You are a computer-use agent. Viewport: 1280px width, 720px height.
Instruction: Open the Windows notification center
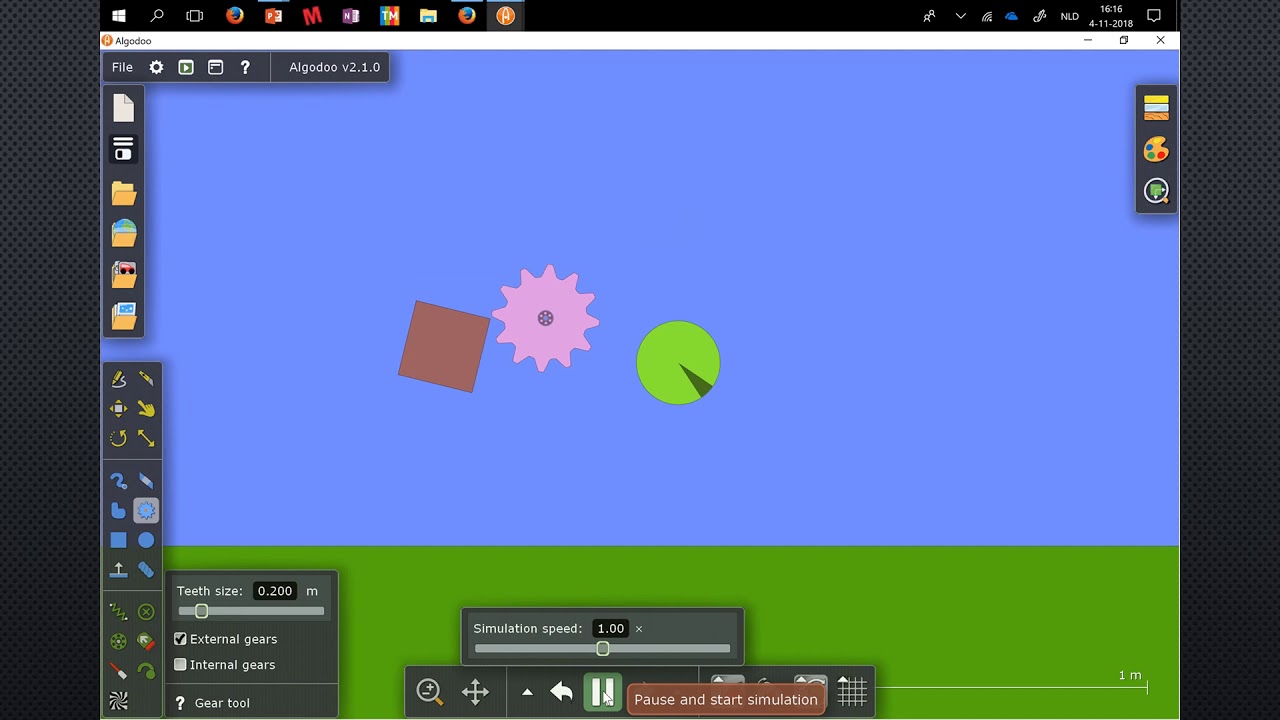[x=1154, y=15]
